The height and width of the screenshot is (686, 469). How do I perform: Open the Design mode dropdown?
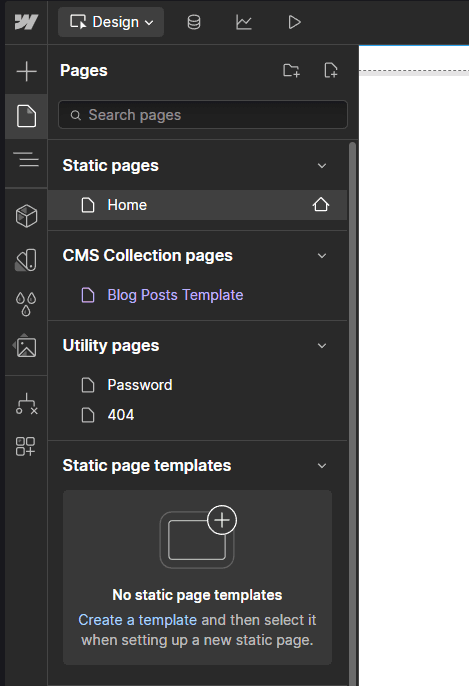[x=111, y=22]
